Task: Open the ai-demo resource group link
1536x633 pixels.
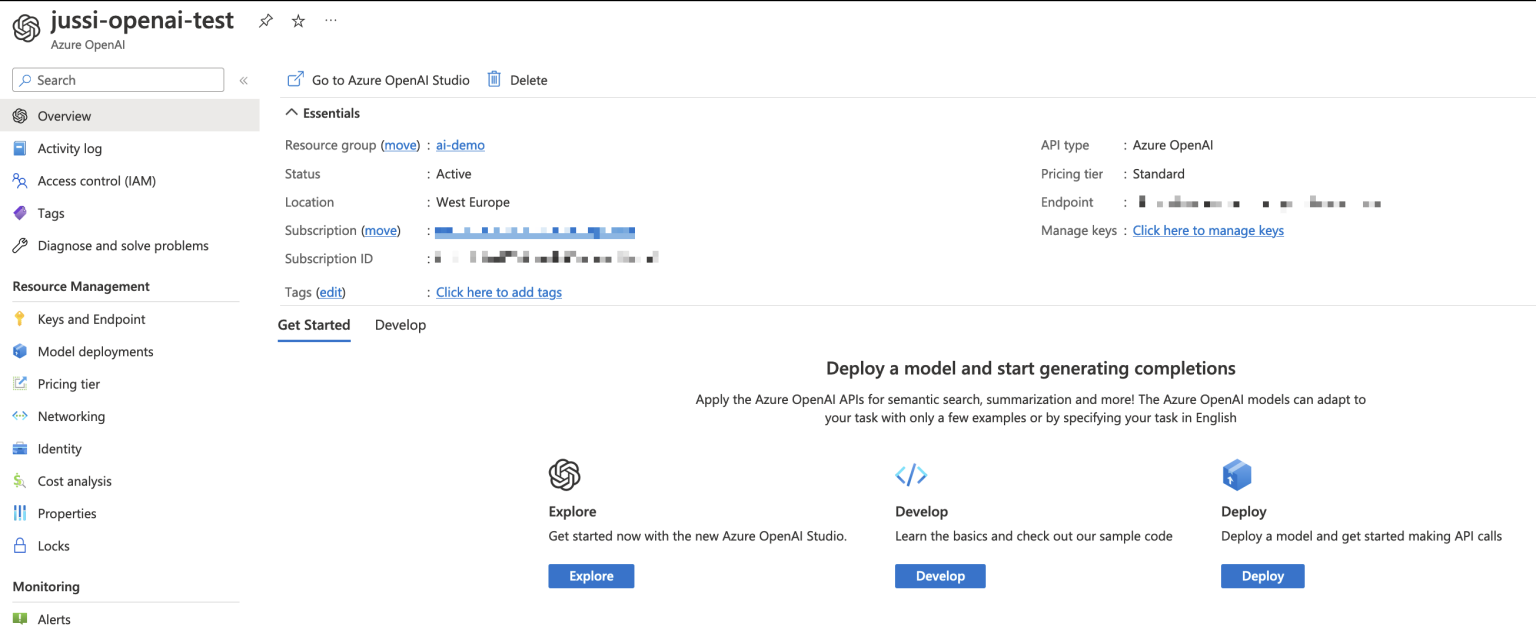Action: click(x=460, y=145)
